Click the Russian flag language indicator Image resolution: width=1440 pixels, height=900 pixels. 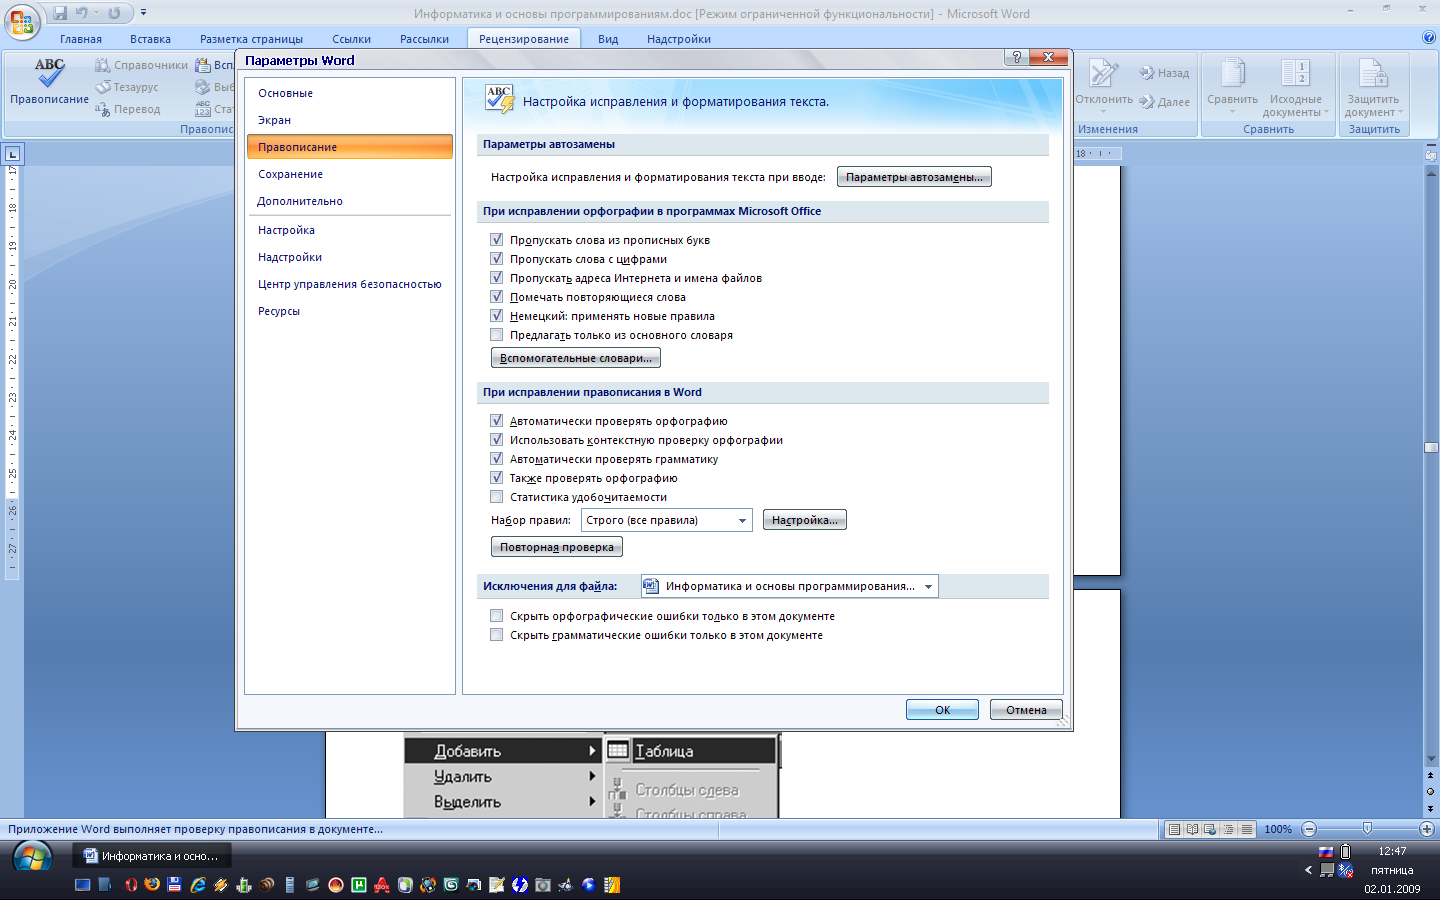pyautogui.click(x=1326, y=852)
